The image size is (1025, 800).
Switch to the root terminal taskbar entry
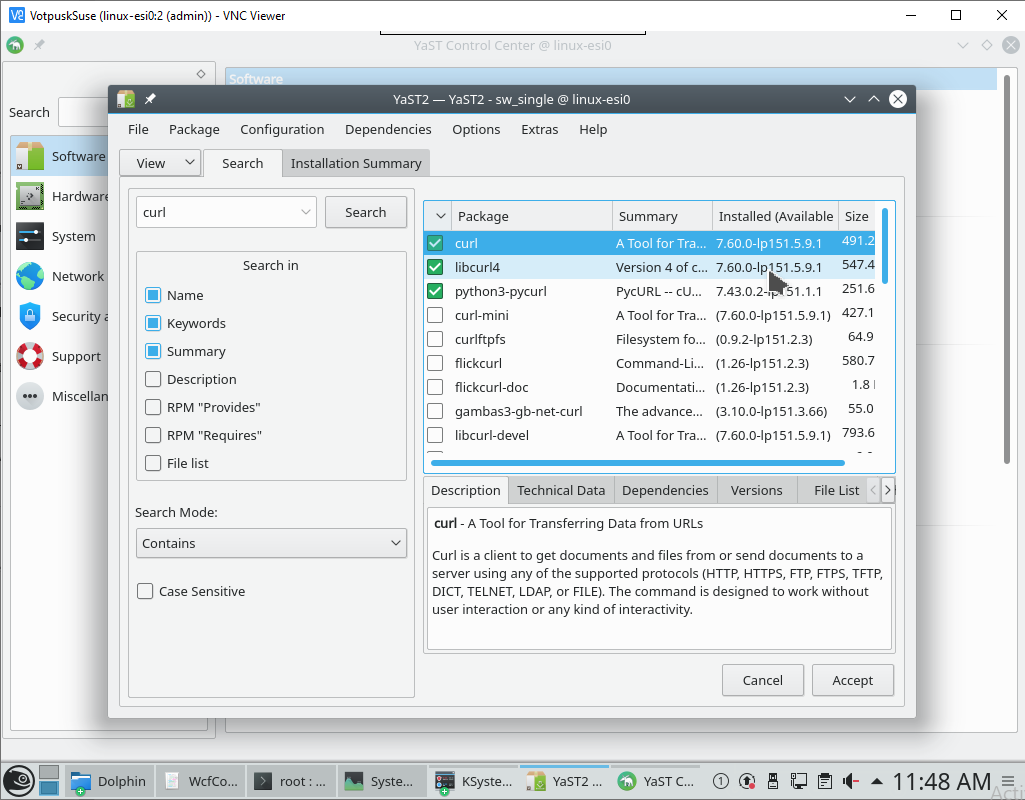[292, 781]
